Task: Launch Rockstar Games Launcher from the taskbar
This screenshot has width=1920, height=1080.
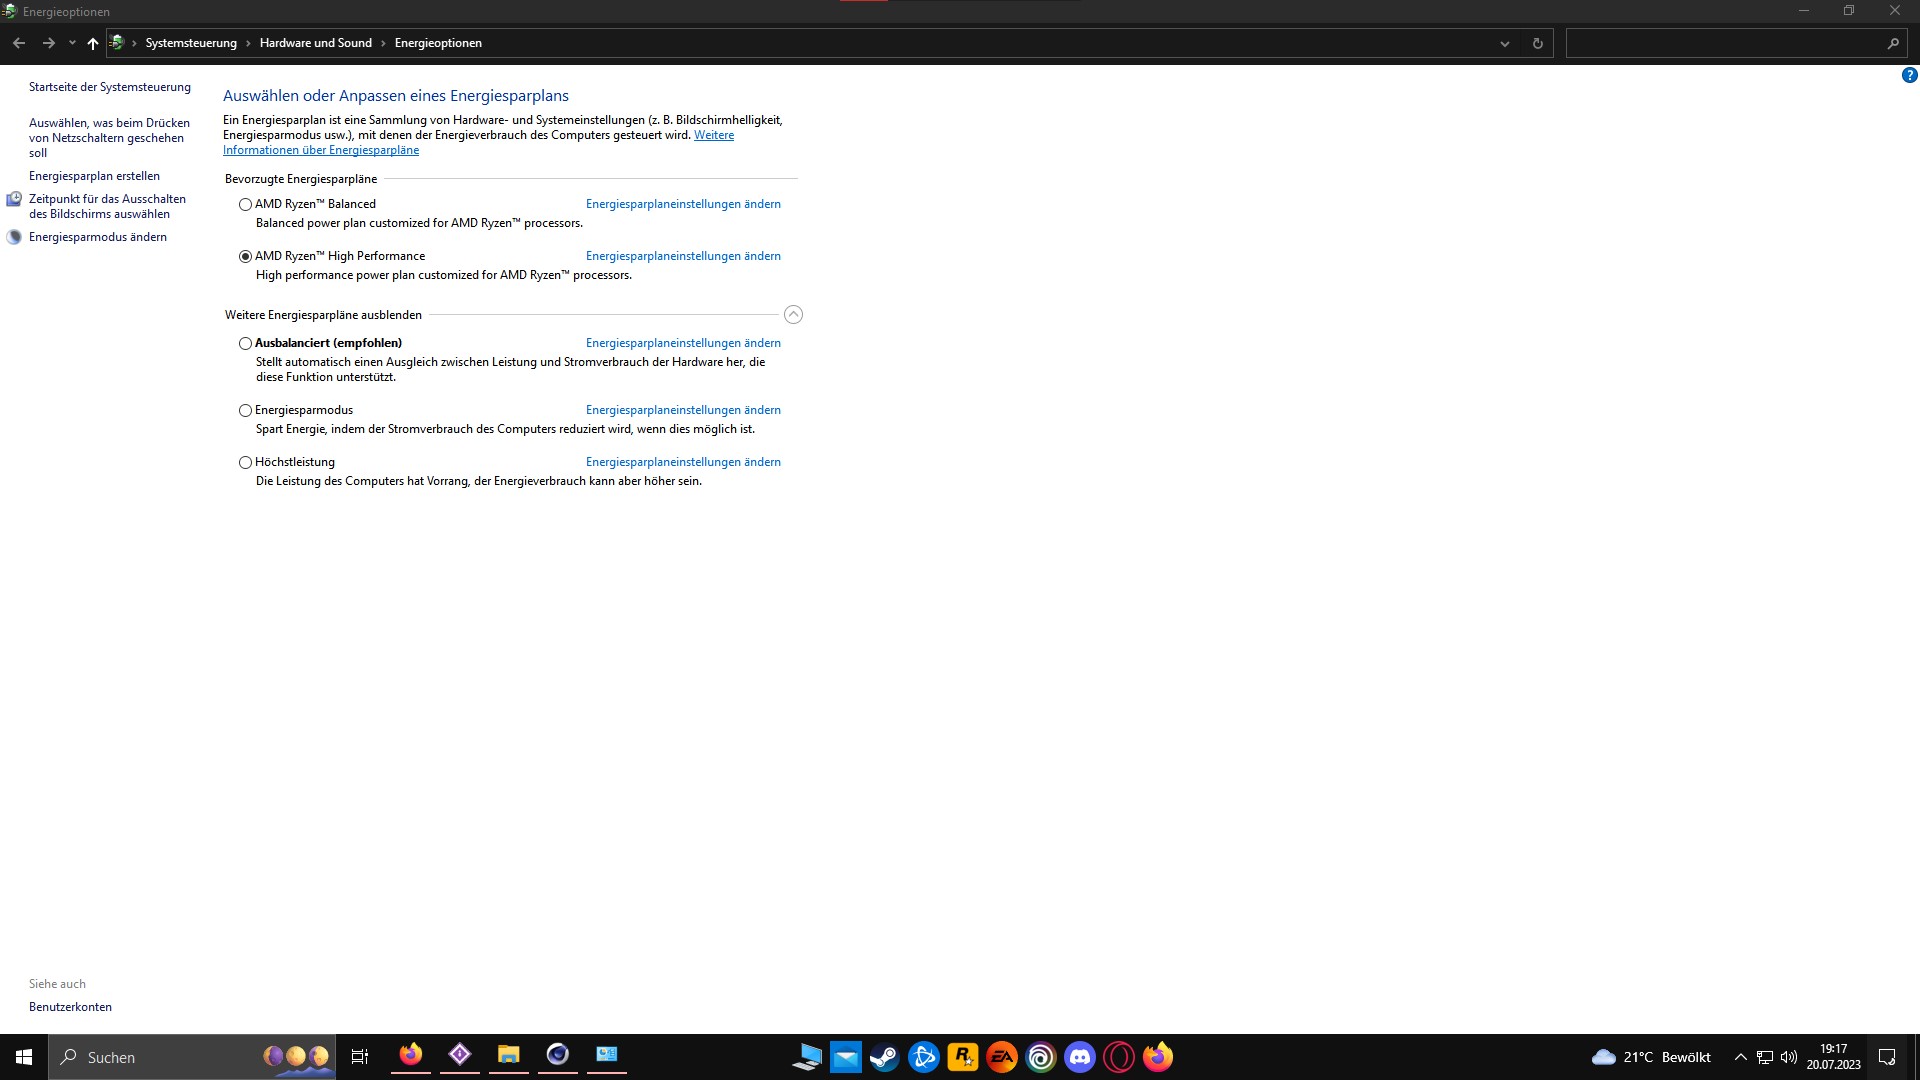Action: pos(963,1057)
